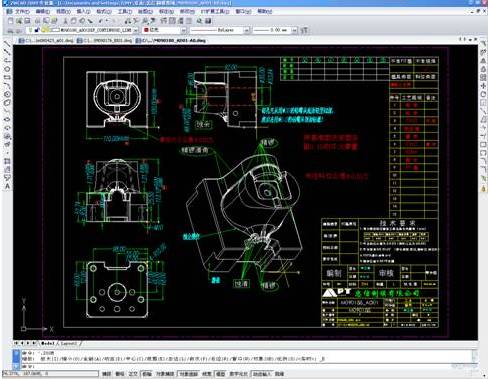Toggle the 线宽 (lineweight) status button
This screenshot has height=379, width=489.
tap(207, 374)
